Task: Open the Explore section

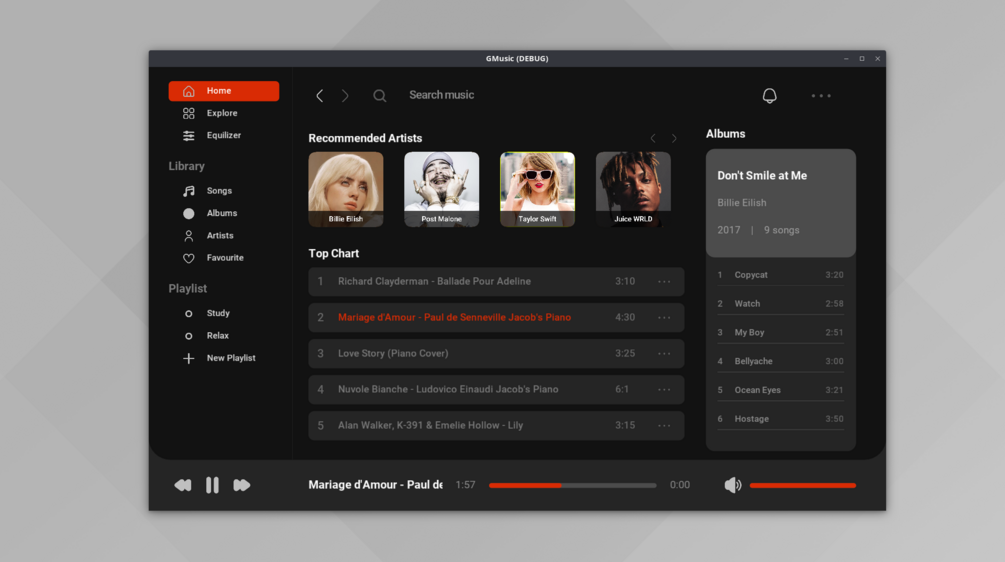Action: (222, 113)
